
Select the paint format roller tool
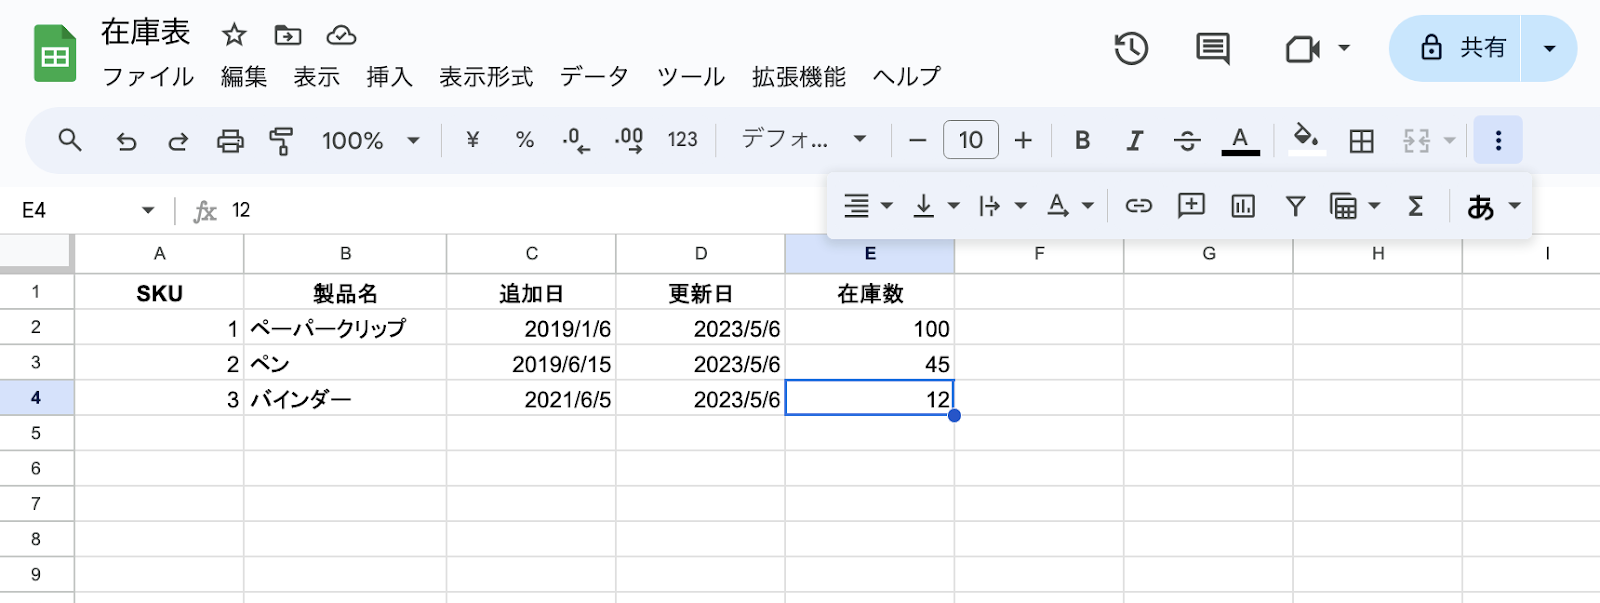(281, 141)
